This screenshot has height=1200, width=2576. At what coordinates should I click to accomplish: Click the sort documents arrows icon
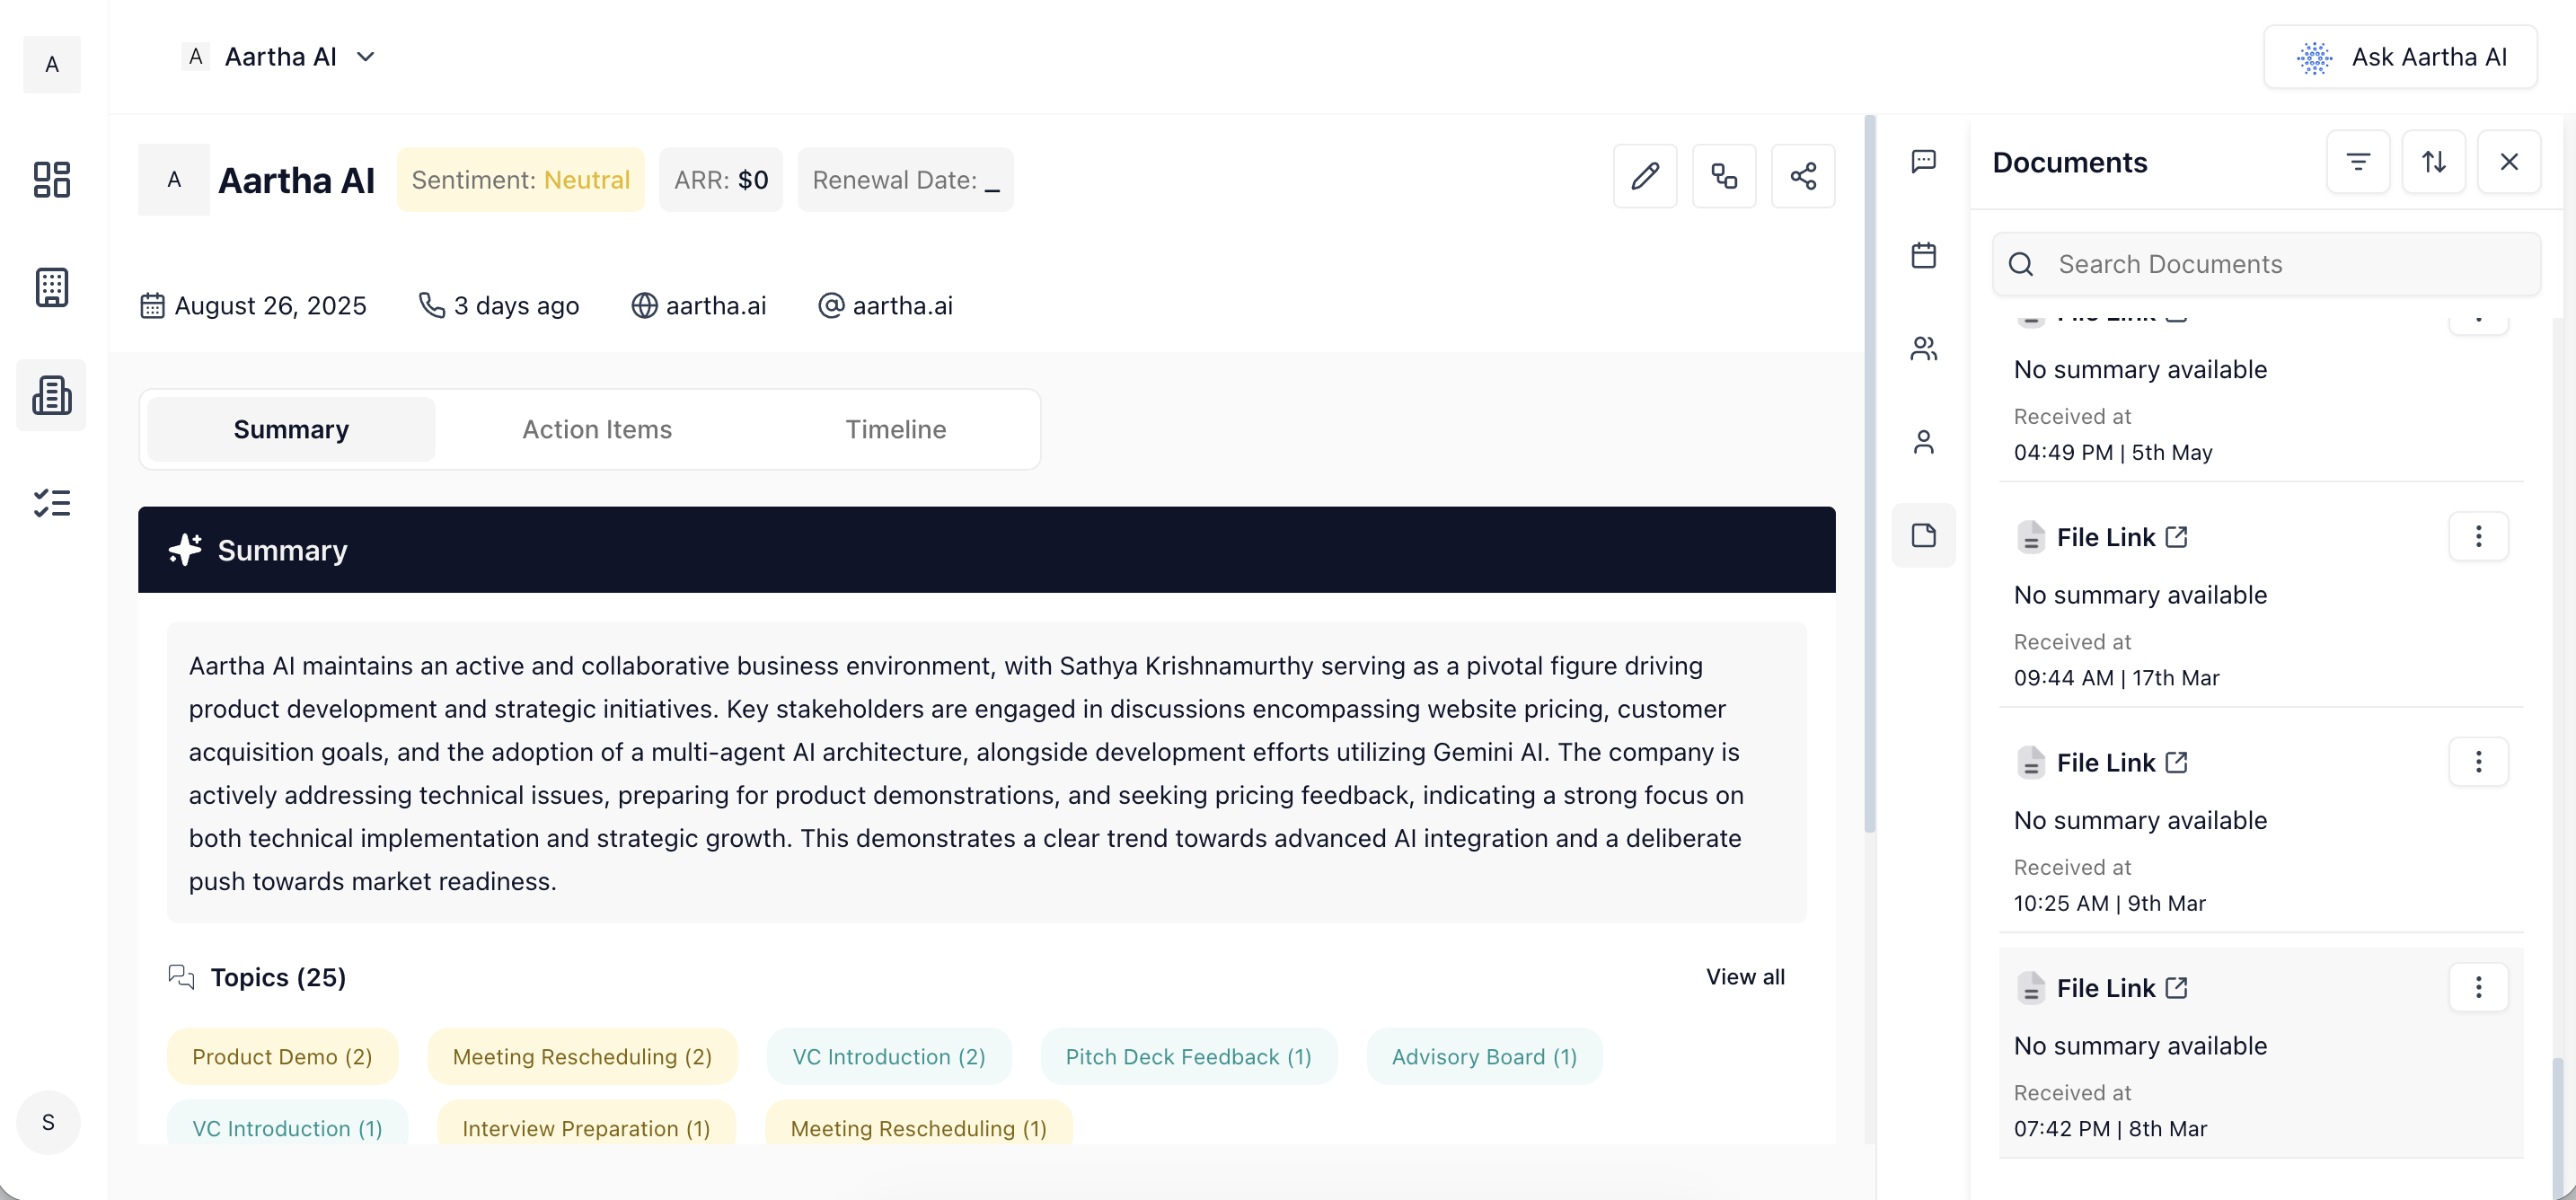tap(2433, 162)
